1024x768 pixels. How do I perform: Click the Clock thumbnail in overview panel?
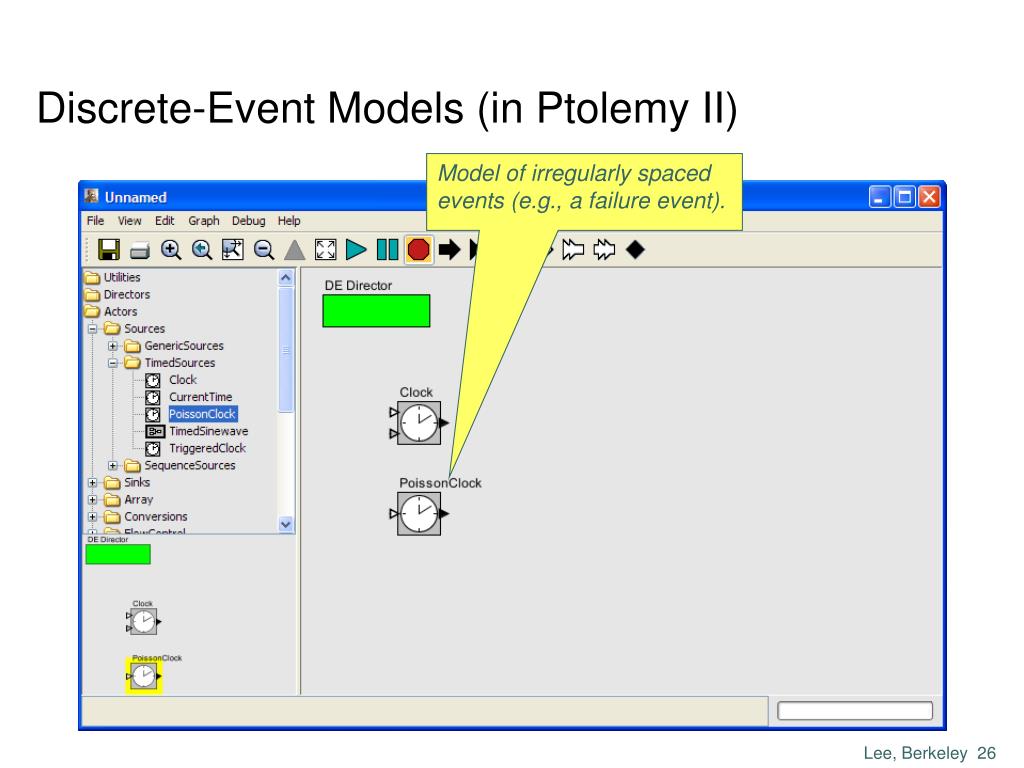144,622
